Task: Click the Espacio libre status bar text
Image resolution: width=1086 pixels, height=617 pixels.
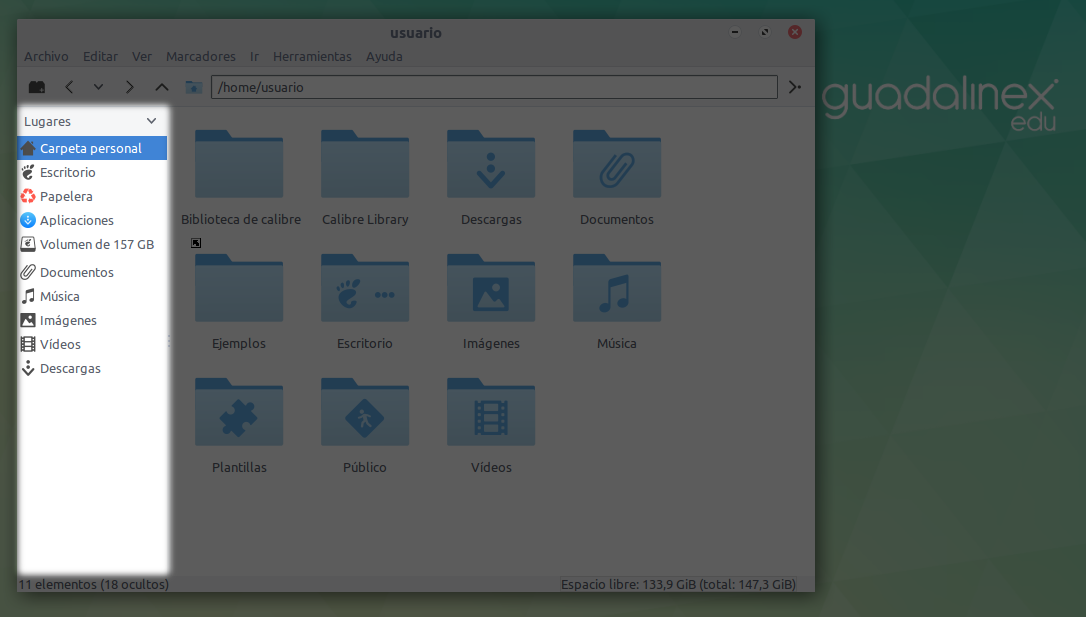Action: (678, 584)
